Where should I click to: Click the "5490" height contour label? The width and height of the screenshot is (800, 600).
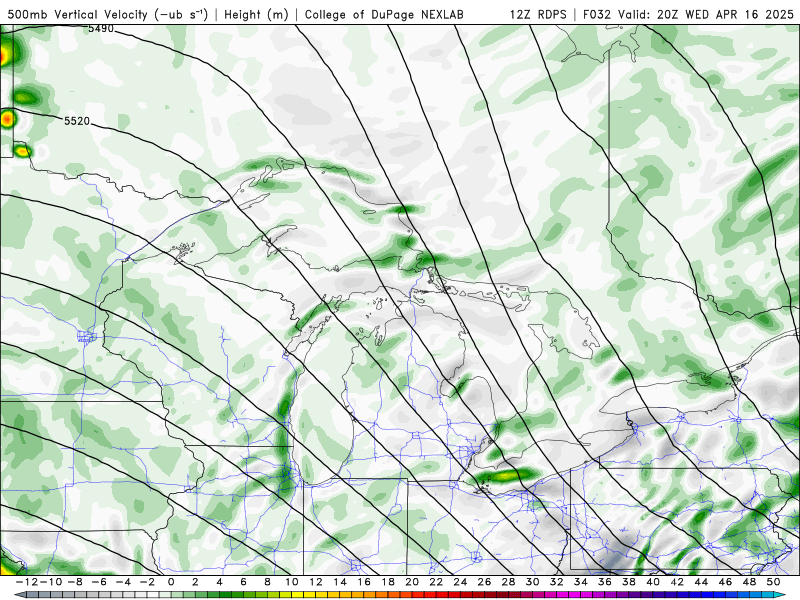tap(101, 29)
